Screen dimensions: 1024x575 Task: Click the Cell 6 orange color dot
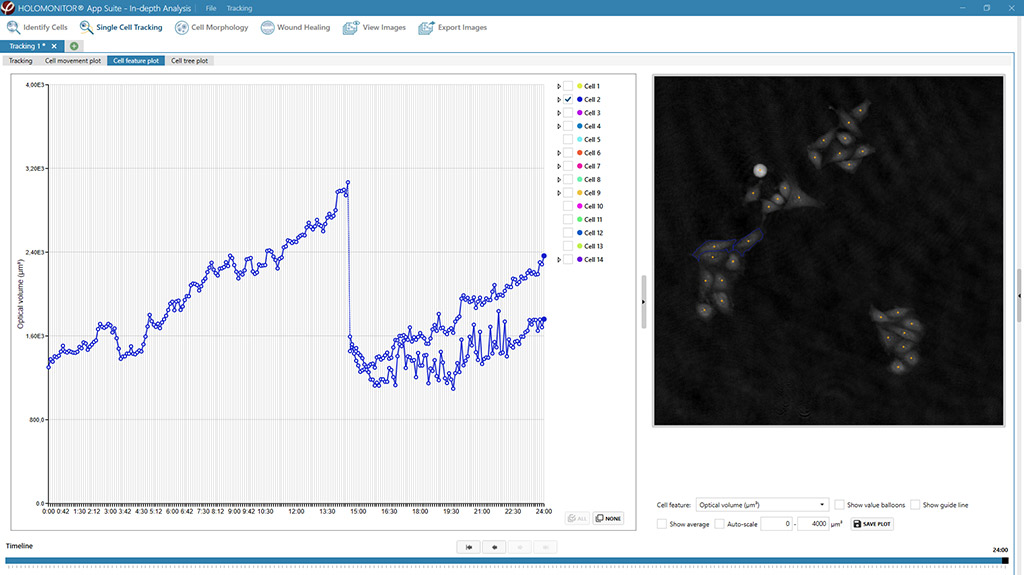click(x=579, y=153)
